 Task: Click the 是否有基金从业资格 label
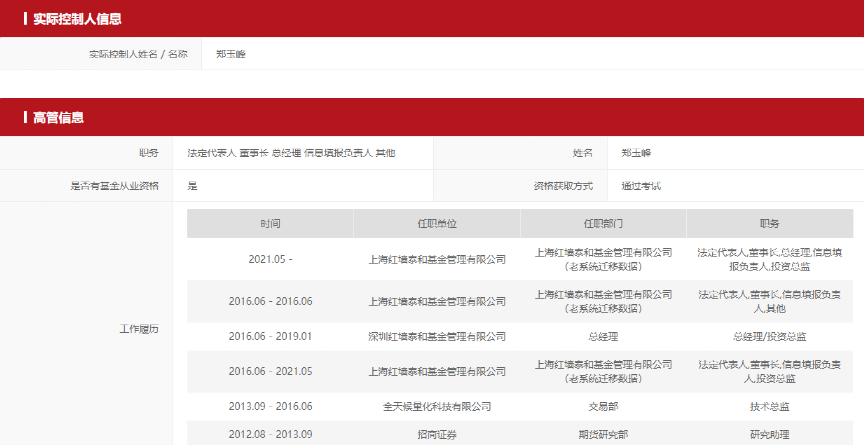(114, 186)
